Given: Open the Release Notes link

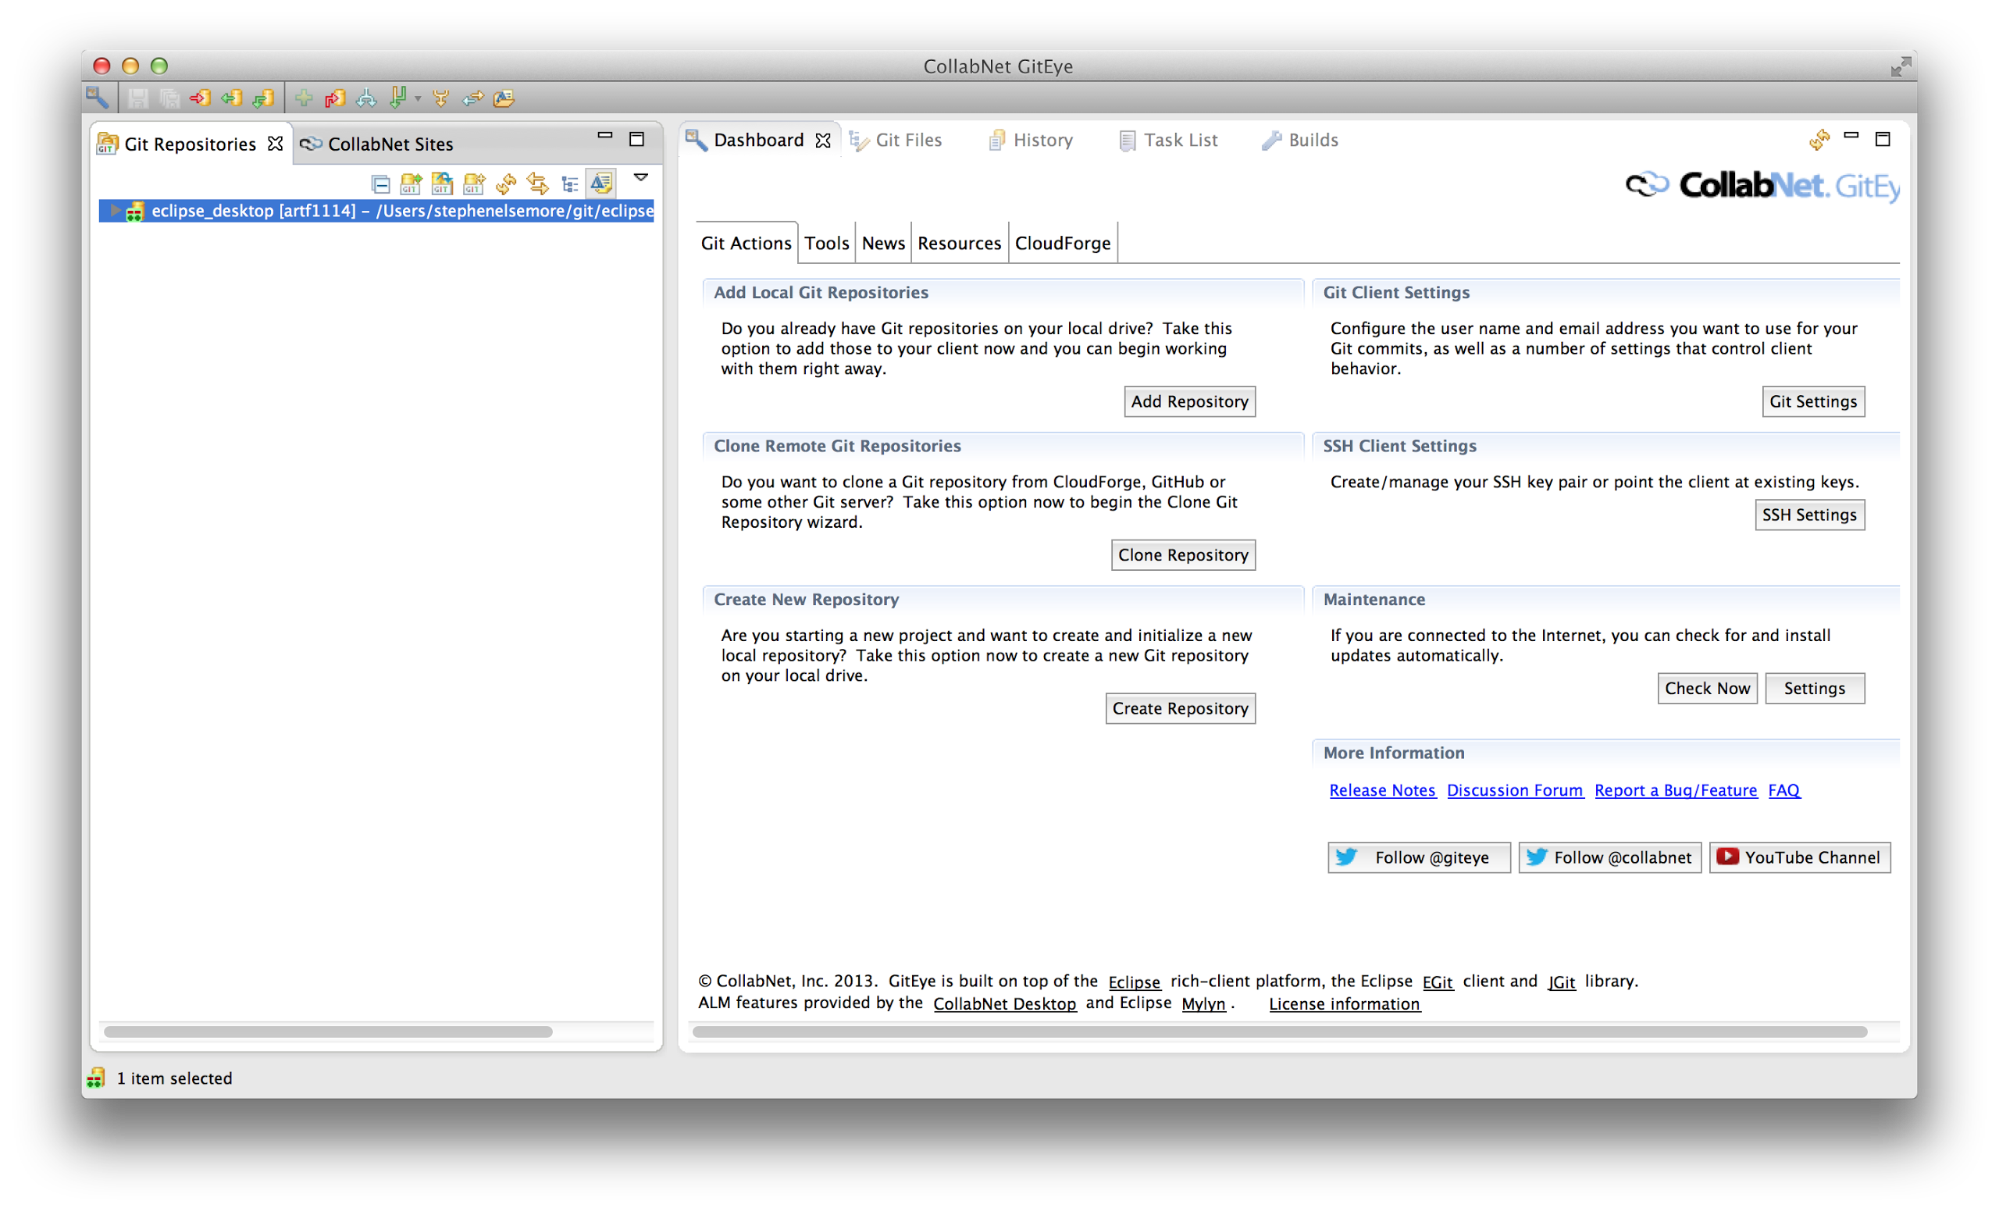Looking at the screenshot, I should pos(1382,790).
